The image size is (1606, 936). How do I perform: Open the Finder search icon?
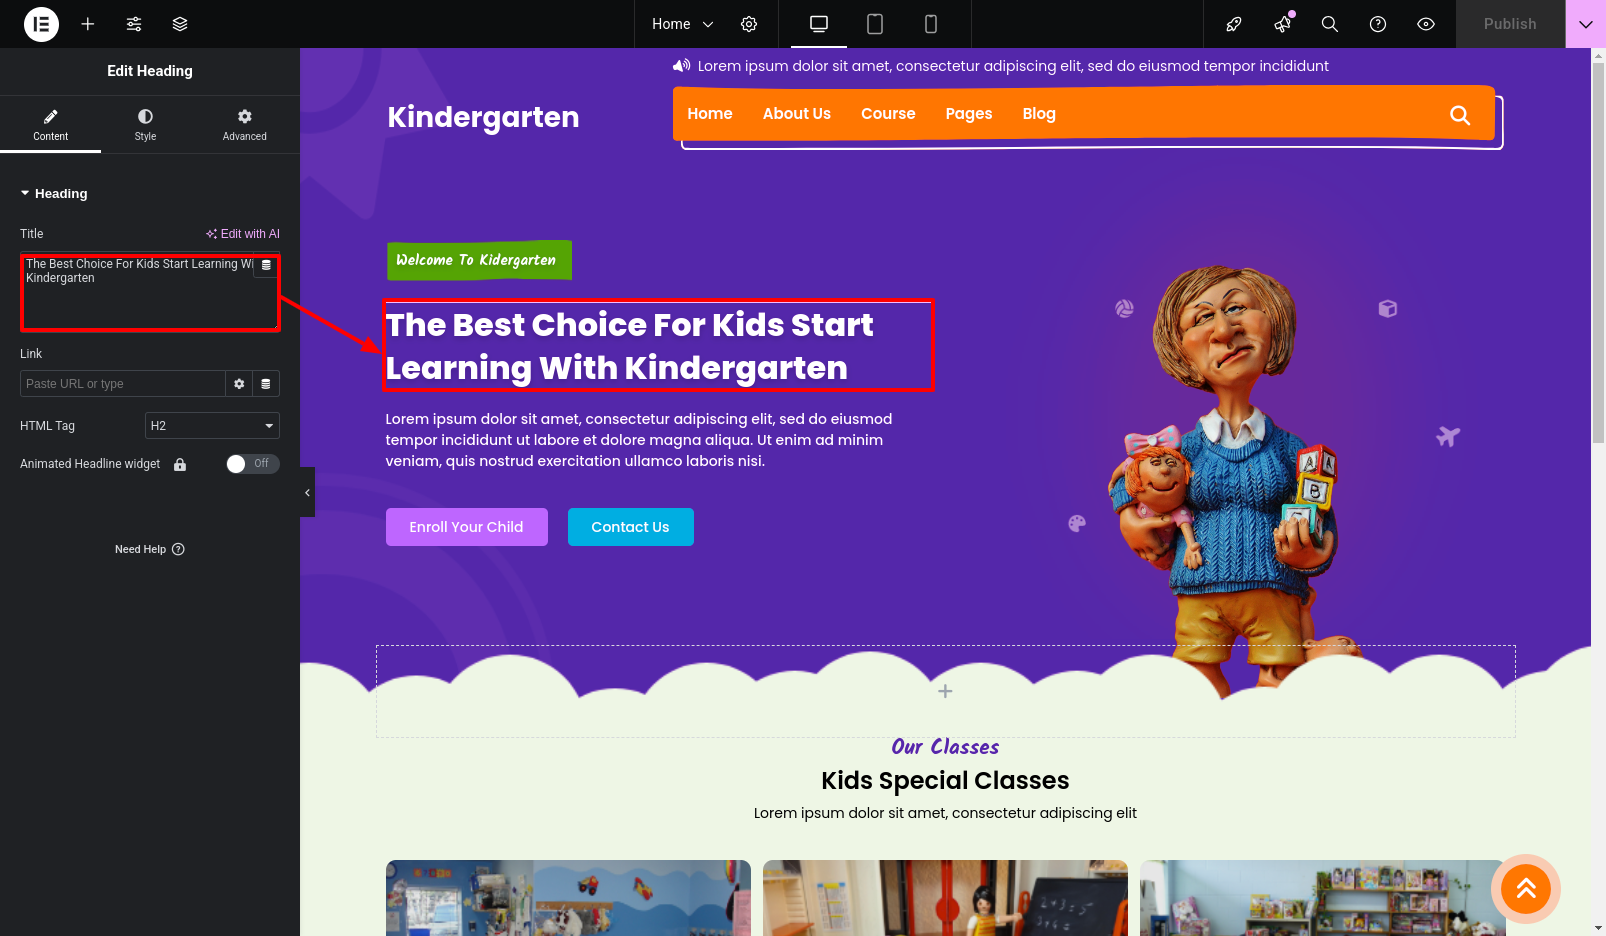coord(1330,24)
